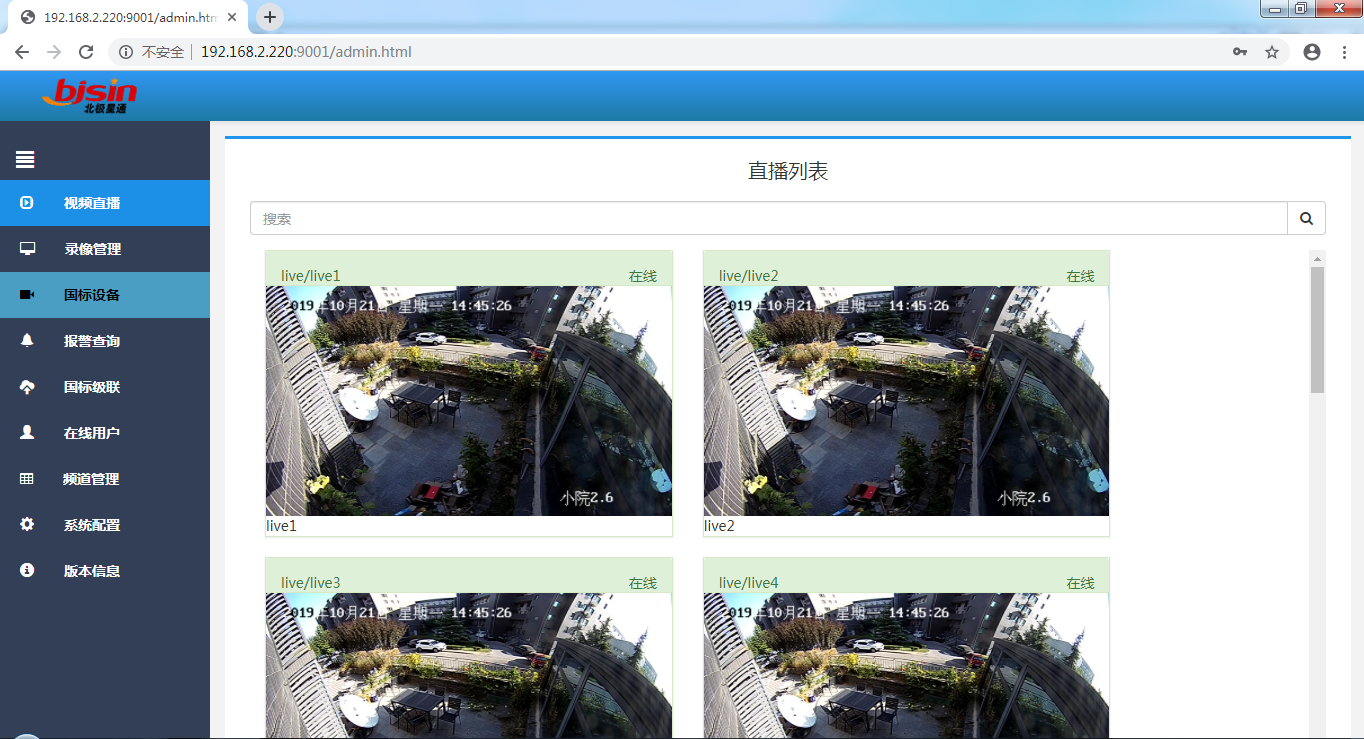Focus the 搜索 search field
The width and height of the screenshot is (1364, 739).
768,218
